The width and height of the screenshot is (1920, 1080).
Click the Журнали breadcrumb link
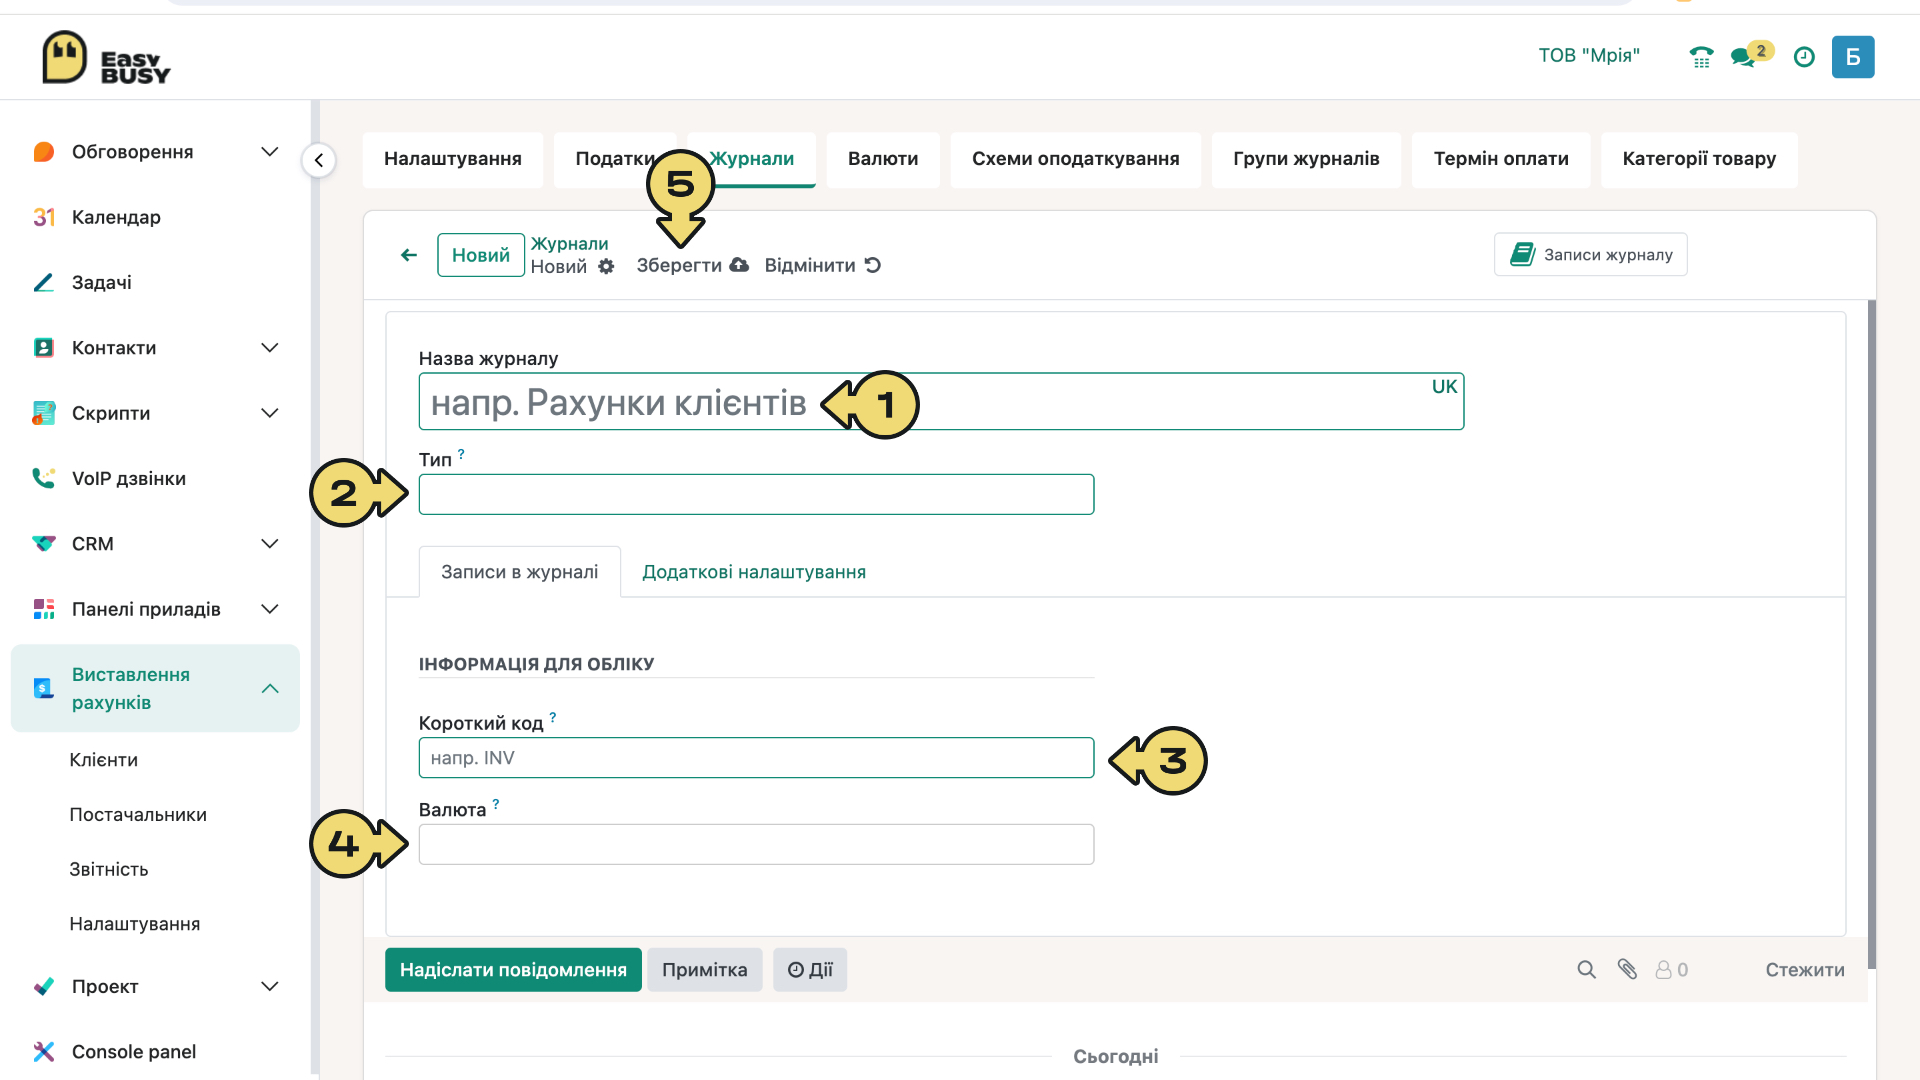[569, 244]
